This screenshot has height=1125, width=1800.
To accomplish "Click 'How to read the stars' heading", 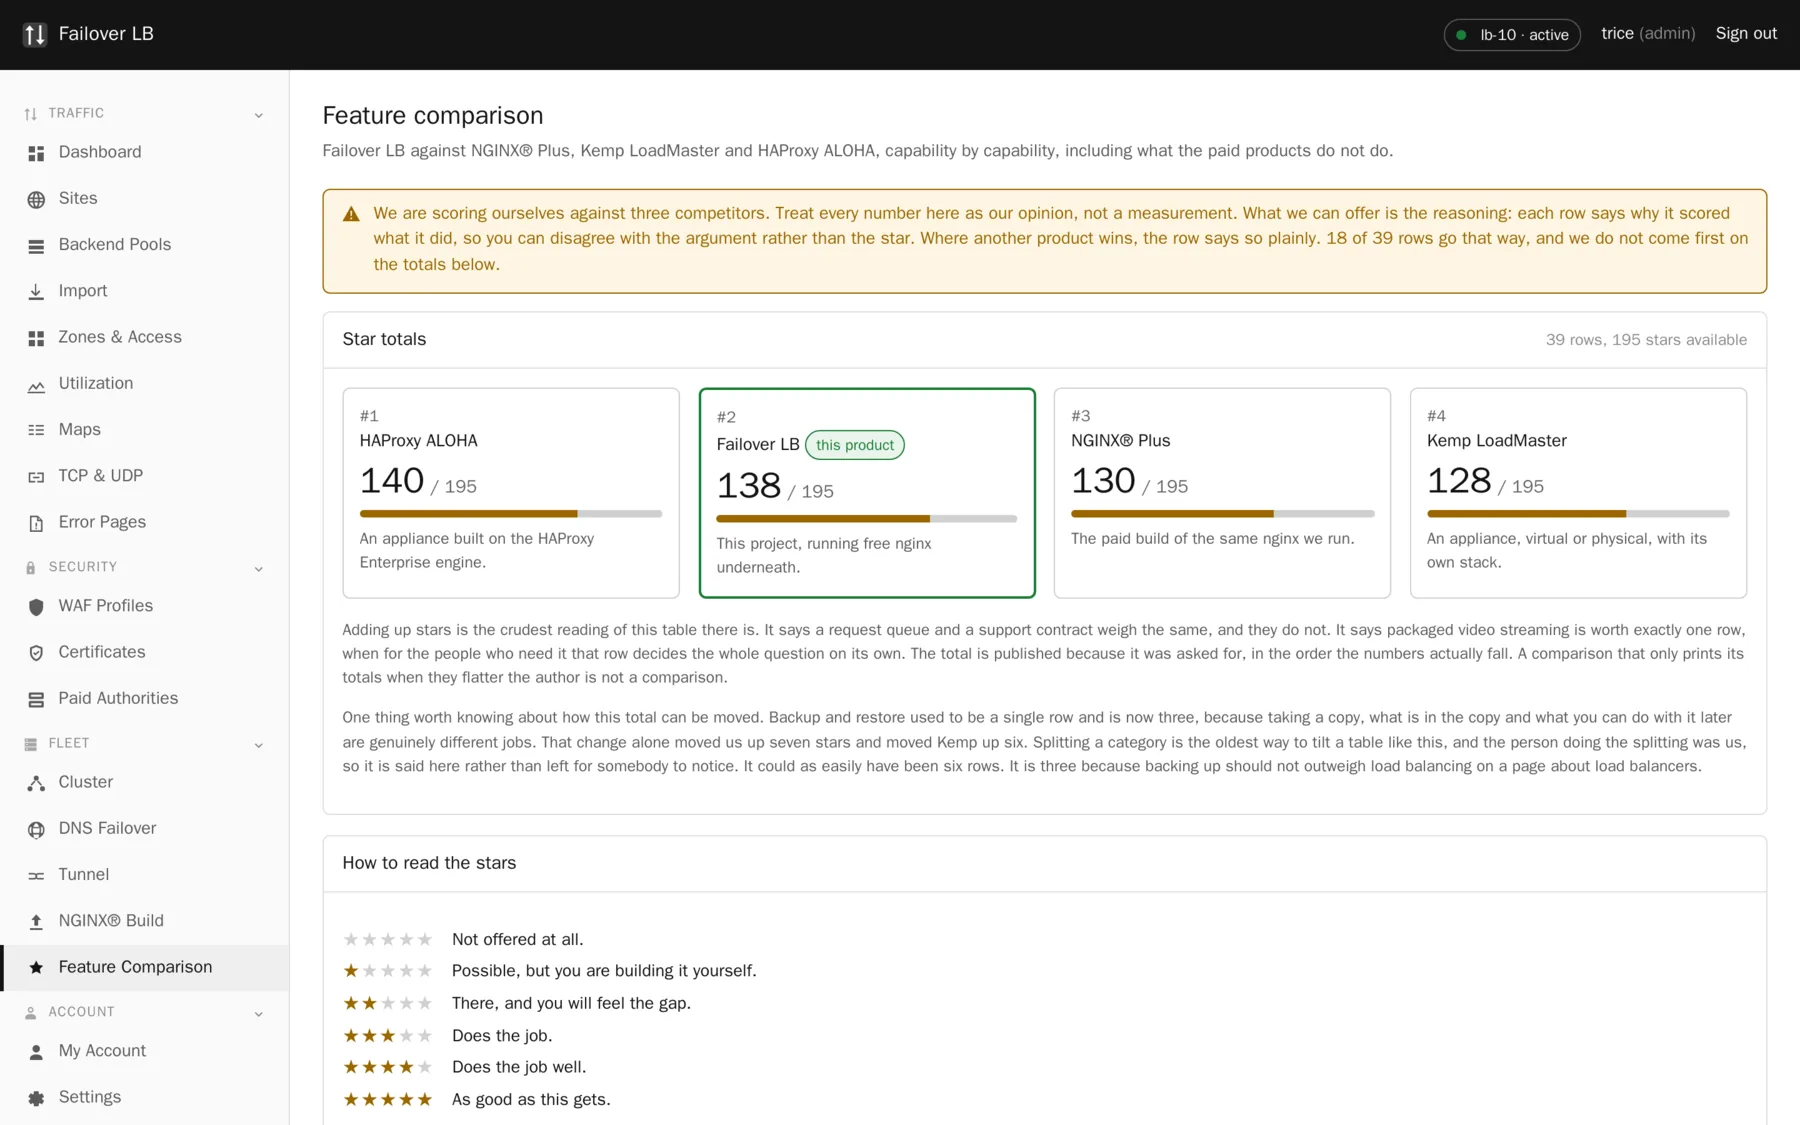I will click(x=429, y=863).
